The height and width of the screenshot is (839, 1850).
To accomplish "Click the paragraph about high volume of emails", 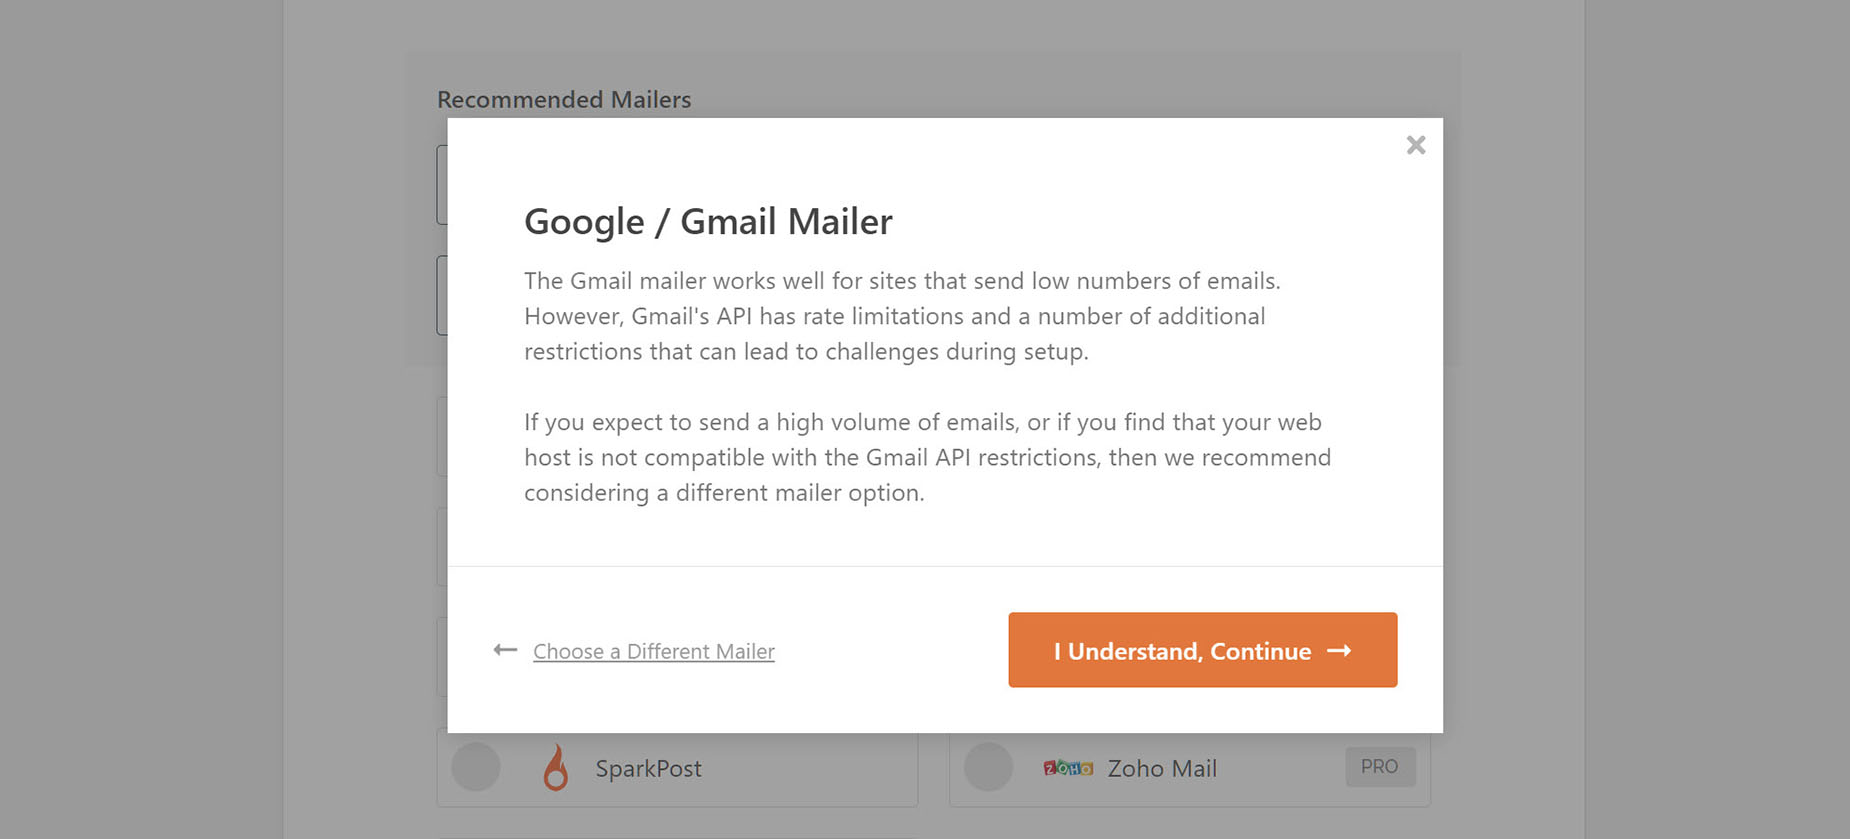I will [927, 457].
